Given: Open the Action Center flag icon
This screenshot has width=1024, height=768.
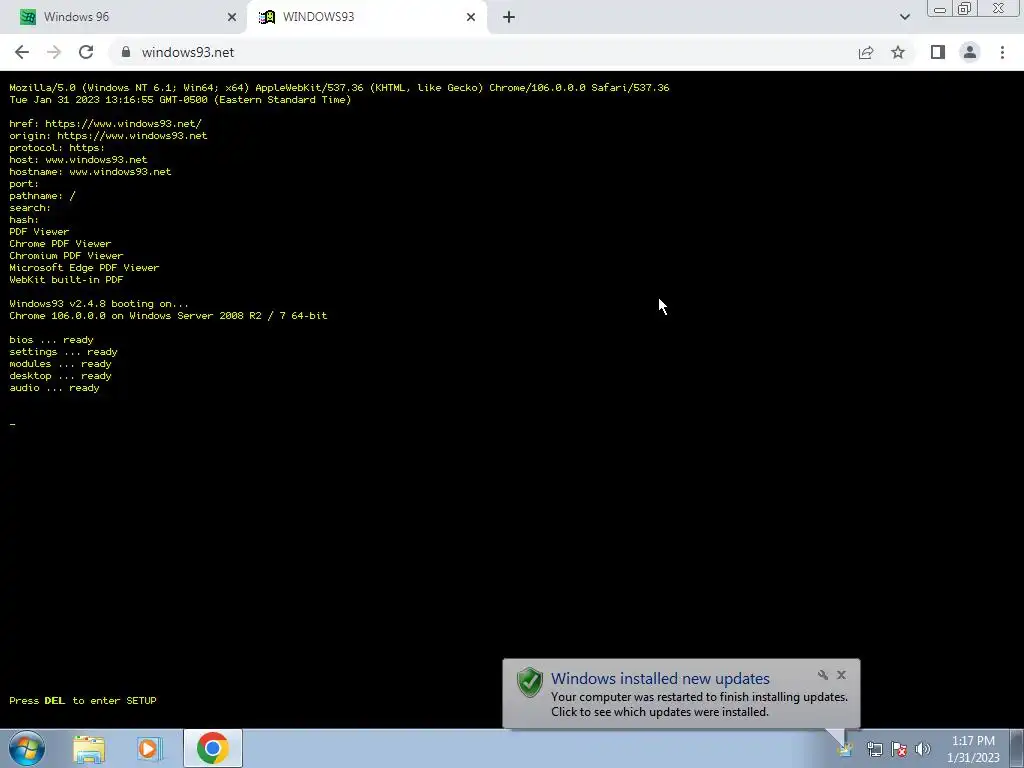Looking at the screenshot, I should tap(899, 749).
